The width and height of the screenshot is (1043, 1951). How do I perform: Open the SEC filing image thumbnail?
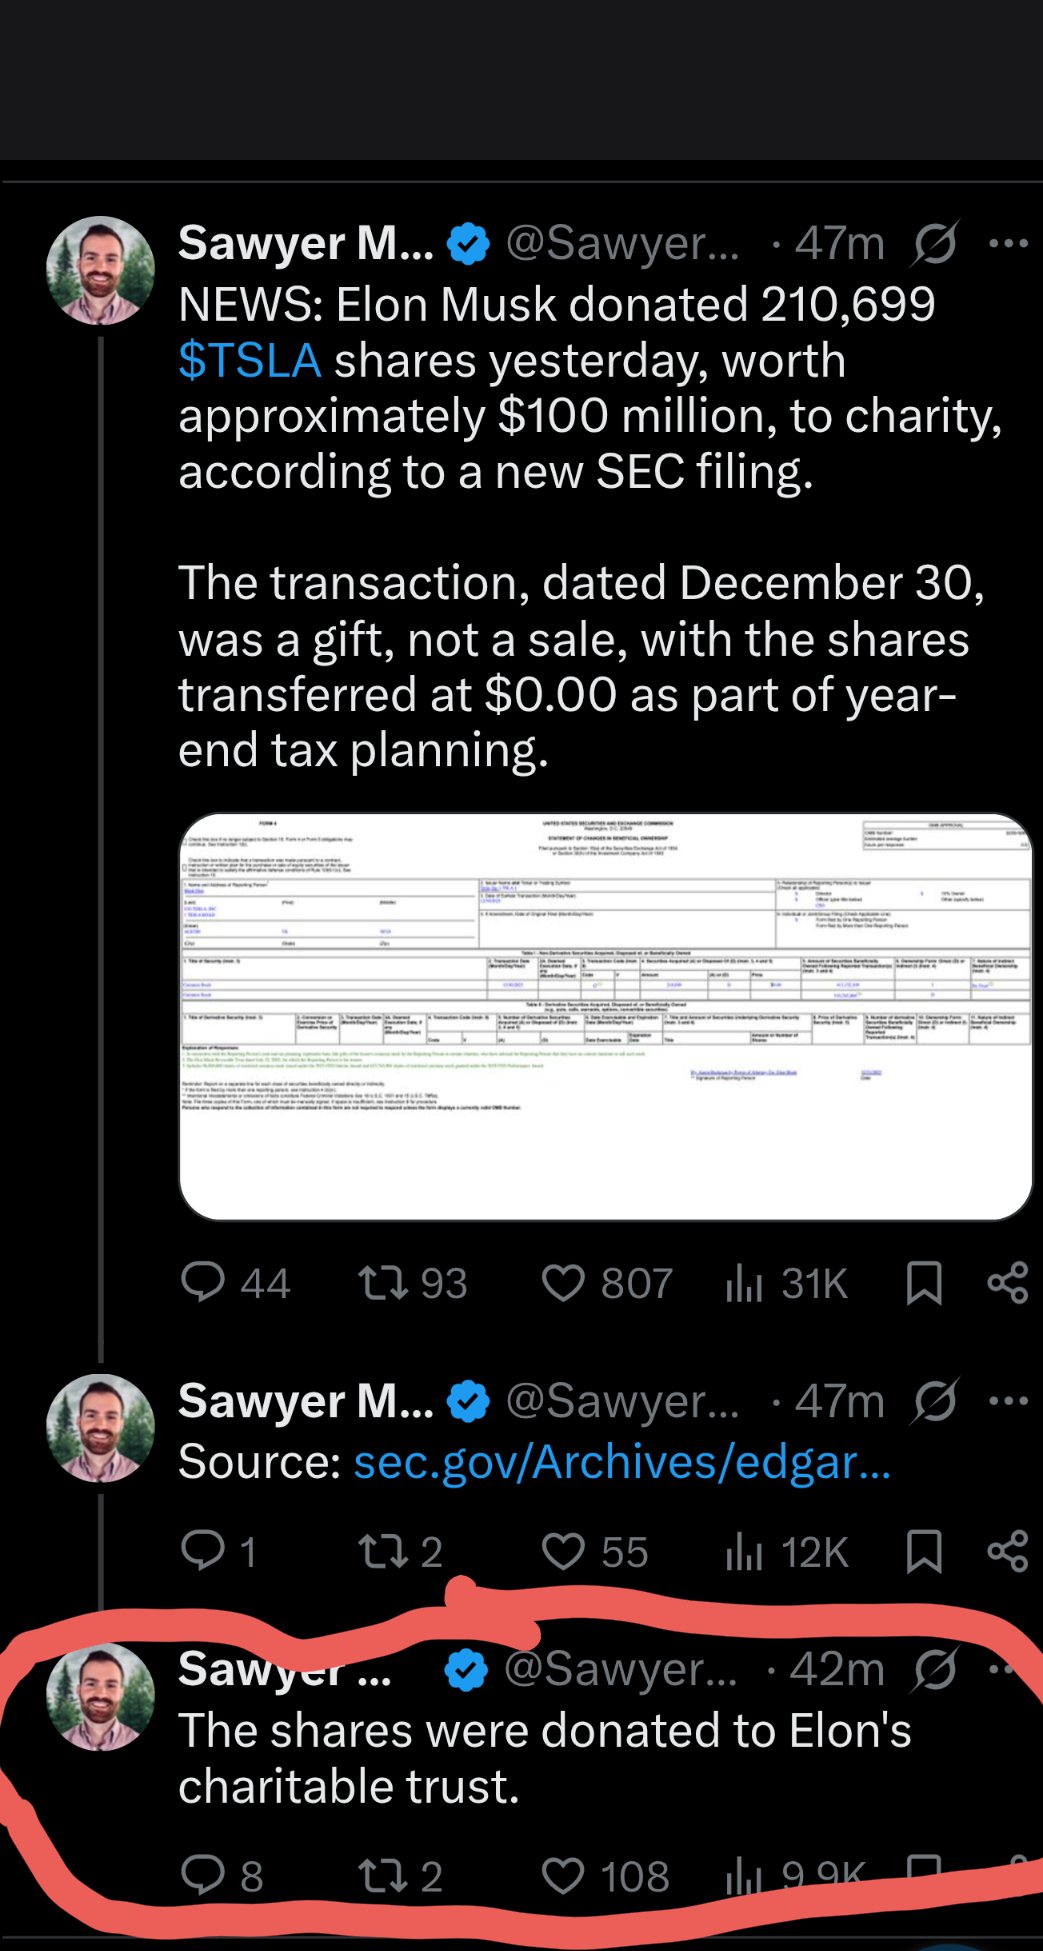pyautogui.click(x=605, y=1016)
